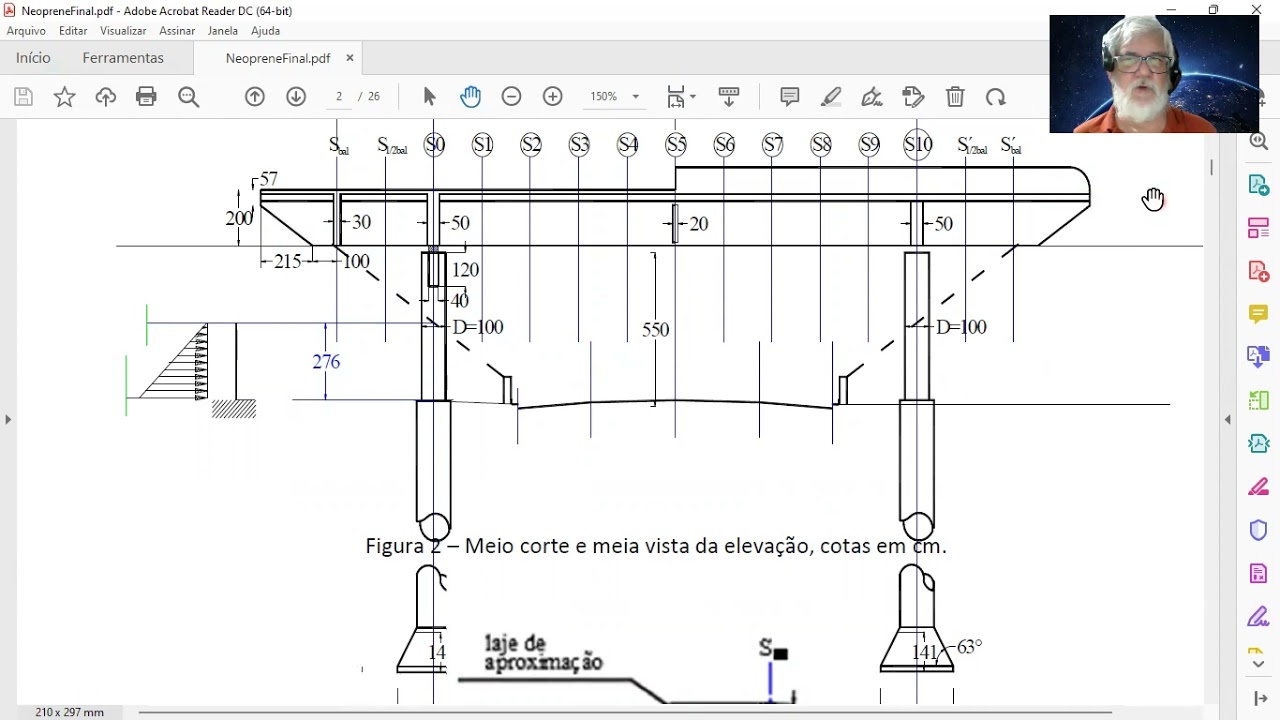This screenshot has height=720, width=1280.
Task: Zoom in with the plus button
Action: pos(553,97)
